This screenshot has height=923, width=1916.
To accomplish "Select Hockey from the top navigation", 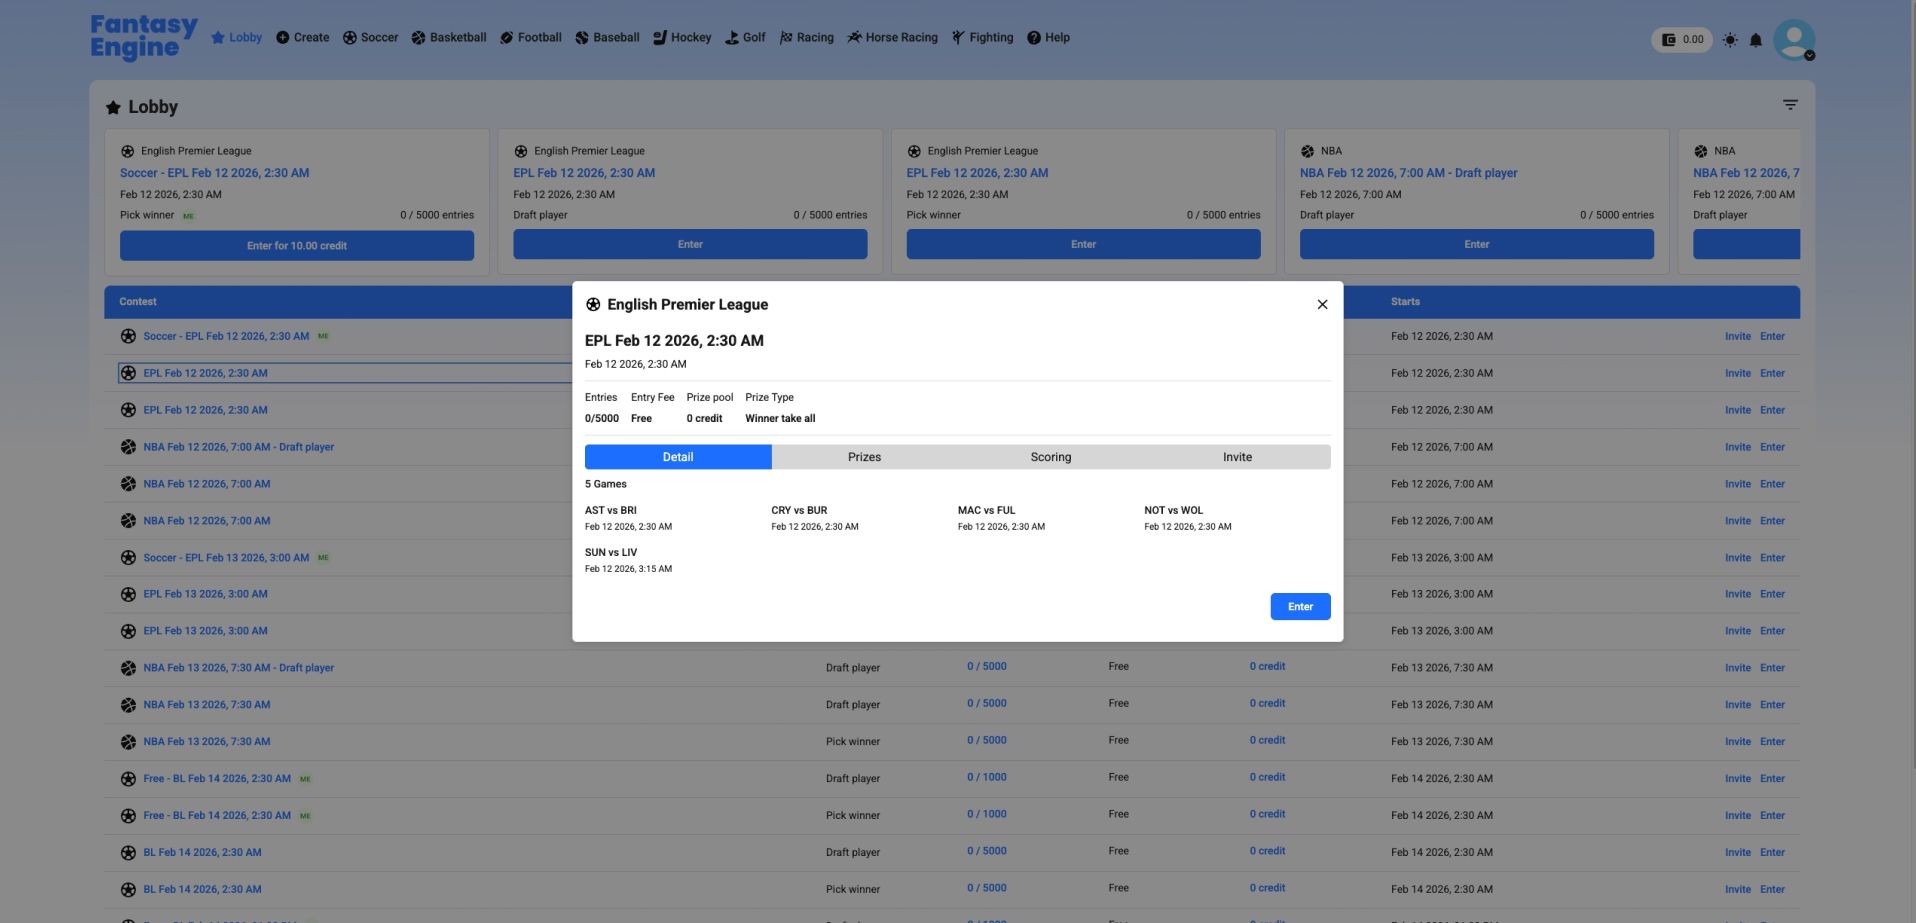I will [x=682, y=38].
